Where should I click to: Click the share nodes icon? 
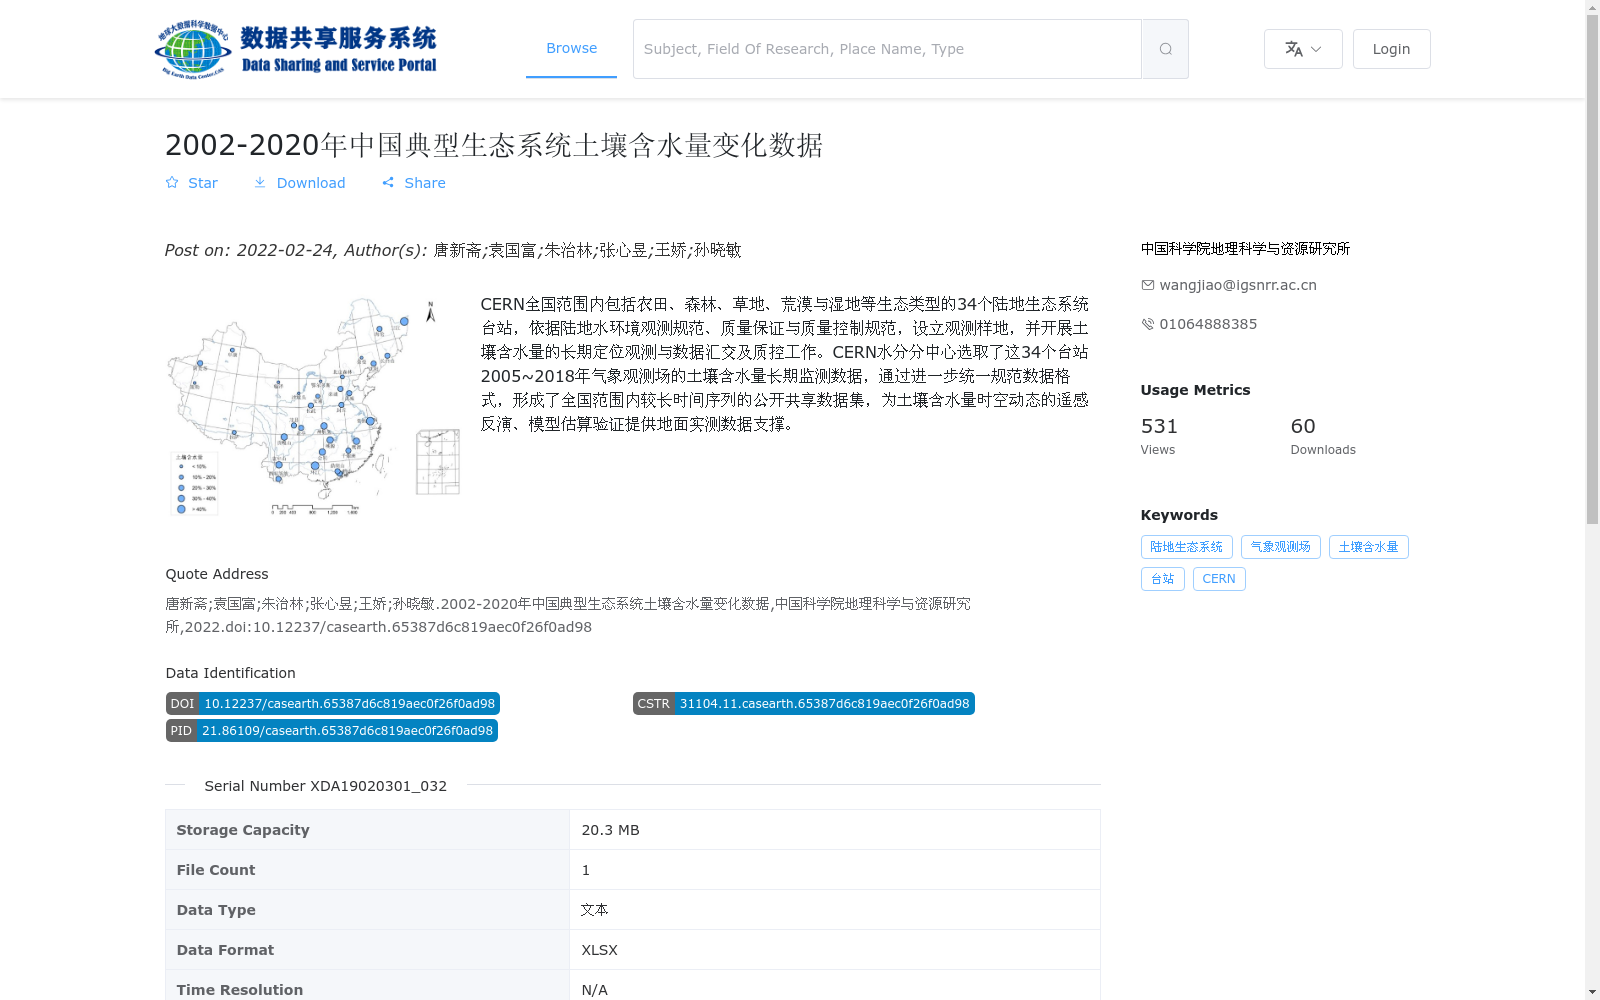(388, 183)
